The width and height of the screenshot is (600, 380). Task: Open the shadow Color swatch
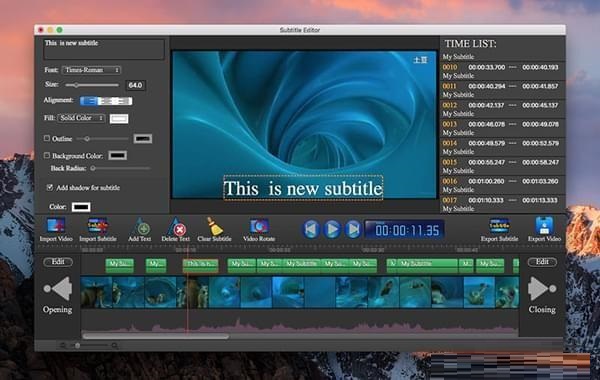[x=81, y=207]
